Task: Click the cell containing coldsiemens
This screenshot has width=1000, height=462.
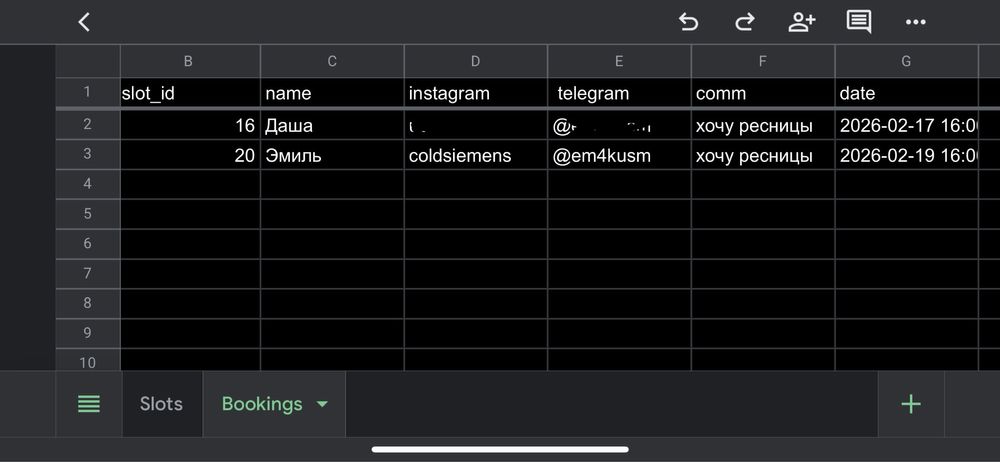Action: 475,156
